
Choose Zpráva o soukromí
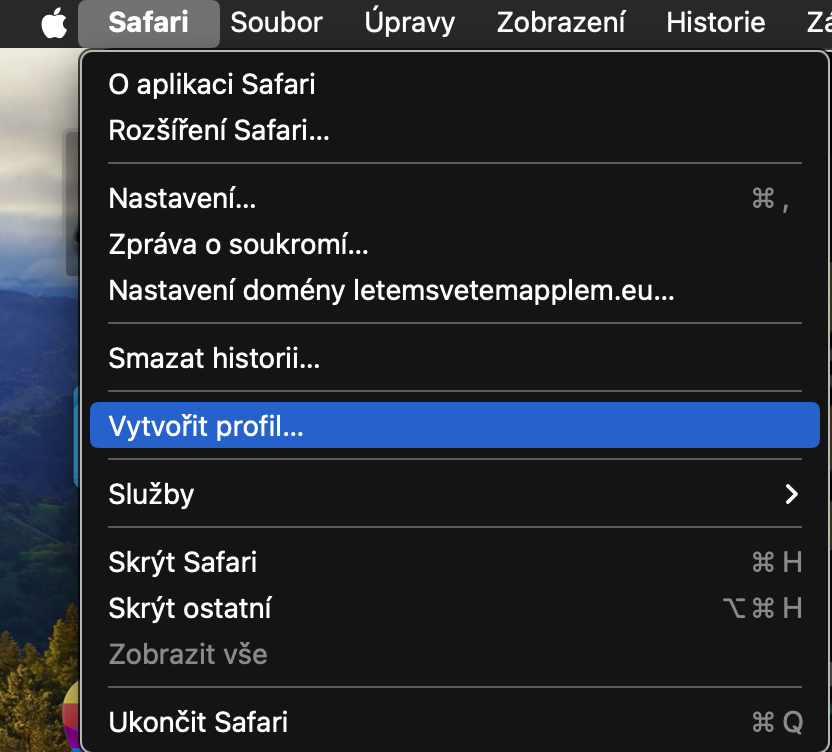[239, 245]
